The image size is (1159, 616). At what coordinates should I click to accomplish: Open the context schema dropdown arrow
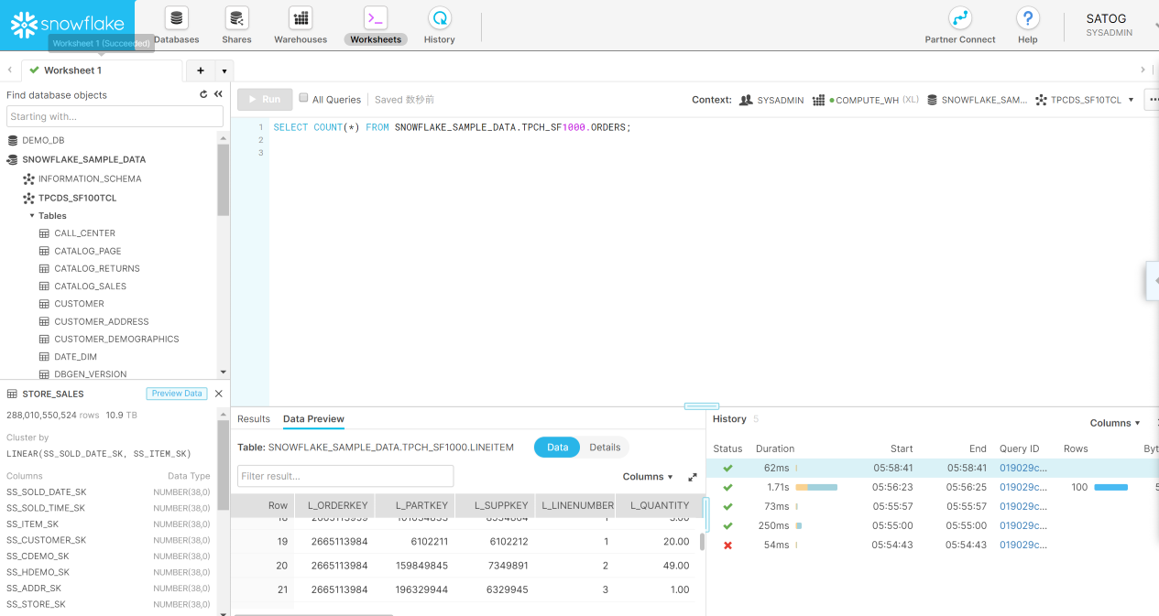click(1131, 100)
